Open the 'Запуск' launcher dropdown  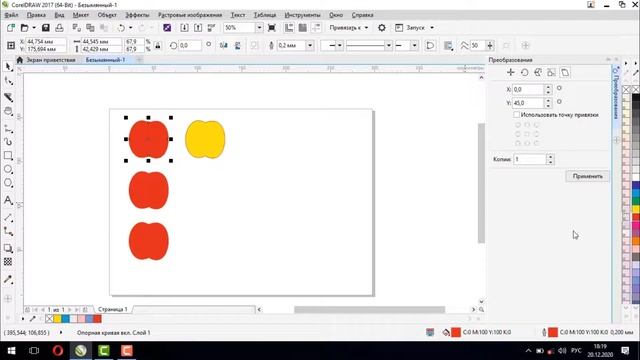[432, 28]
